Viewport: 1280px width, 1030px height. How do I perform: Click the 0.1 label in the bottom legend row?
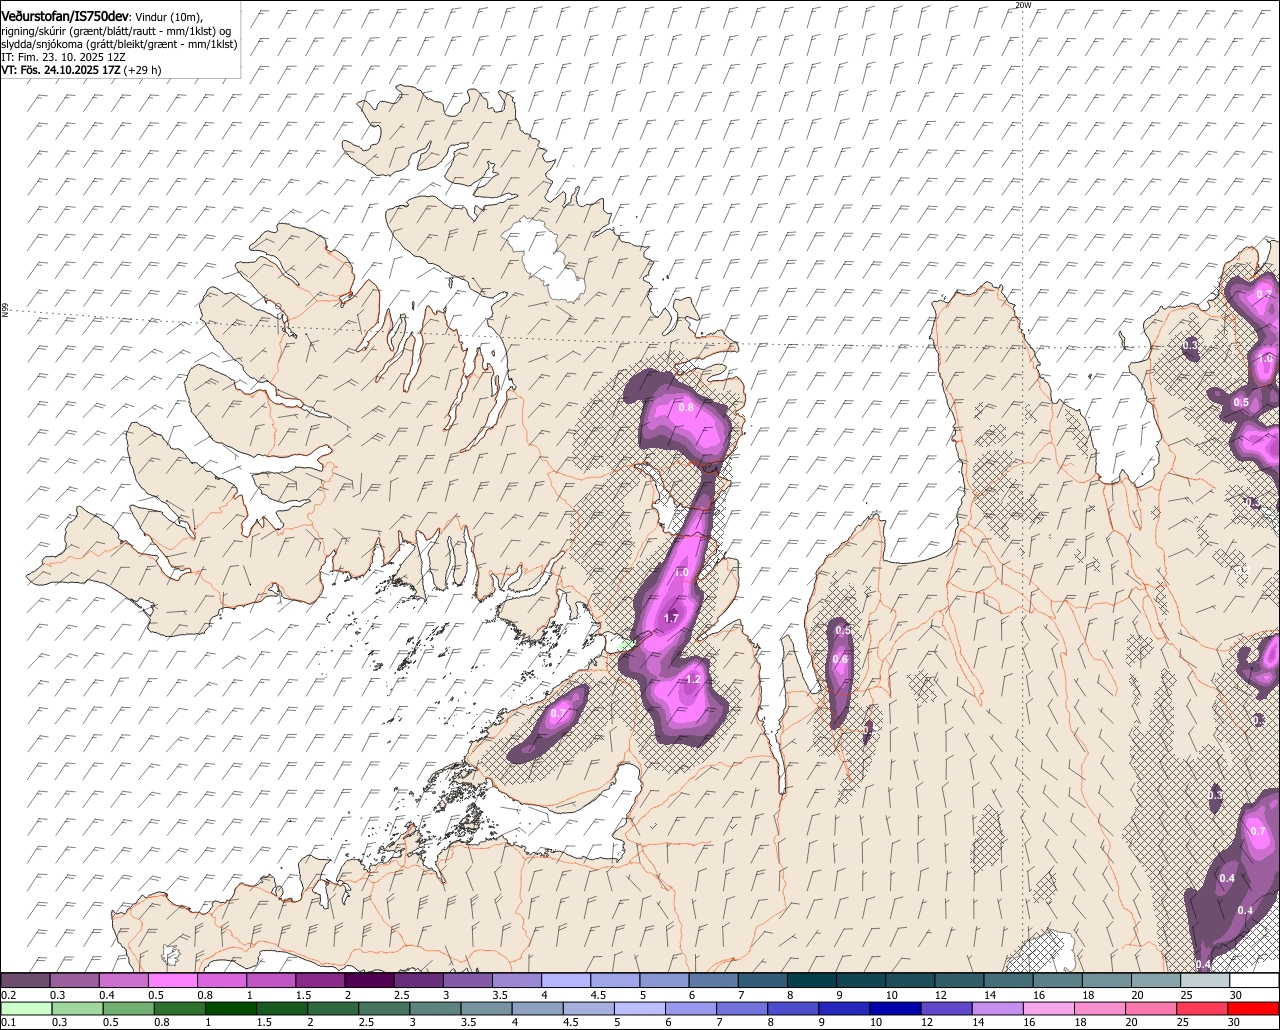(x=8, y=1023)
